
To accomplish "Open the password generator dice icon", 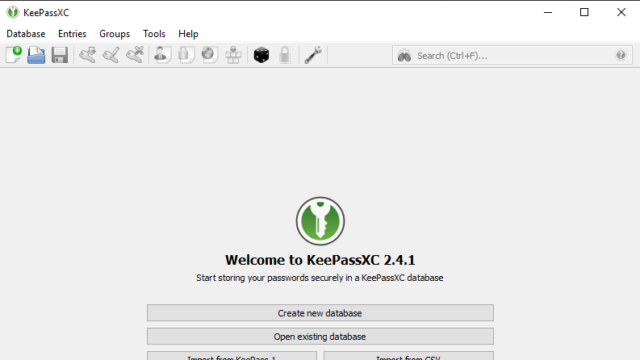I will coord(261,55).
